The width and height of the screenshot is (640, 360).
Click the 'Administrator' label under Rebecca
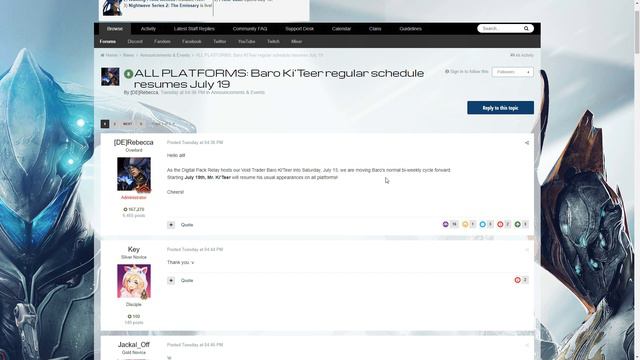133,198
